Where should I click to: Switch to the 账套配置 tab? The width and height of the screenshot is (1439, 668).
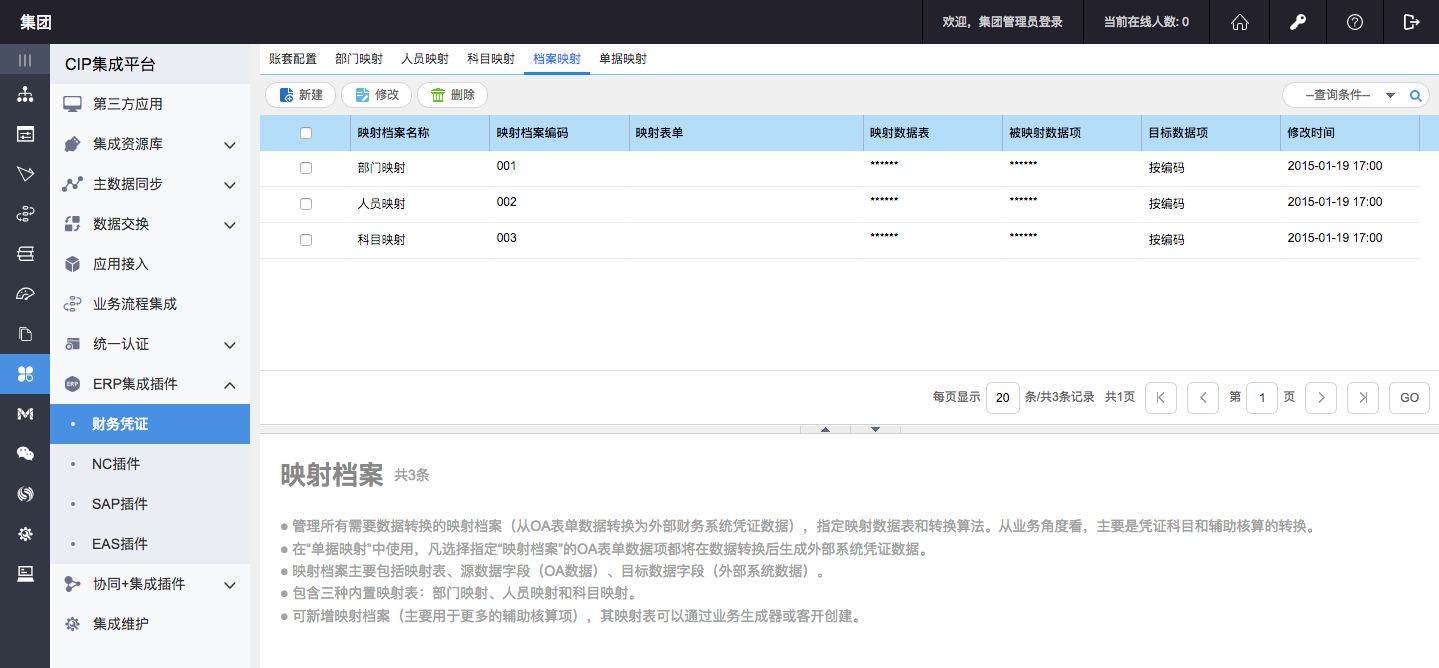click(293, 59)
